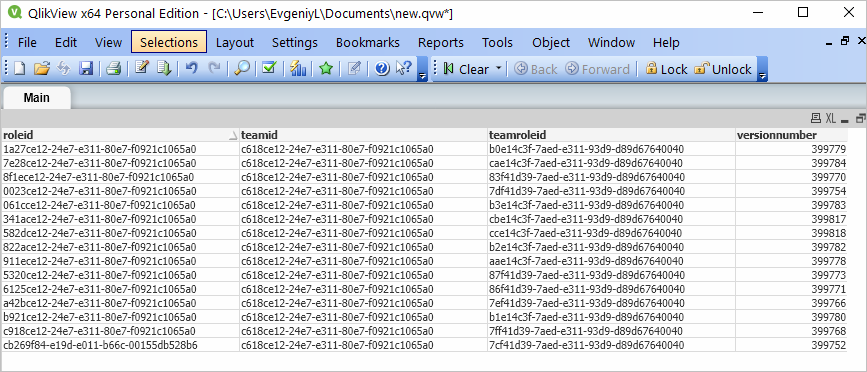Open the Settings menu
867x372 pixels.
tap(295, 43)
